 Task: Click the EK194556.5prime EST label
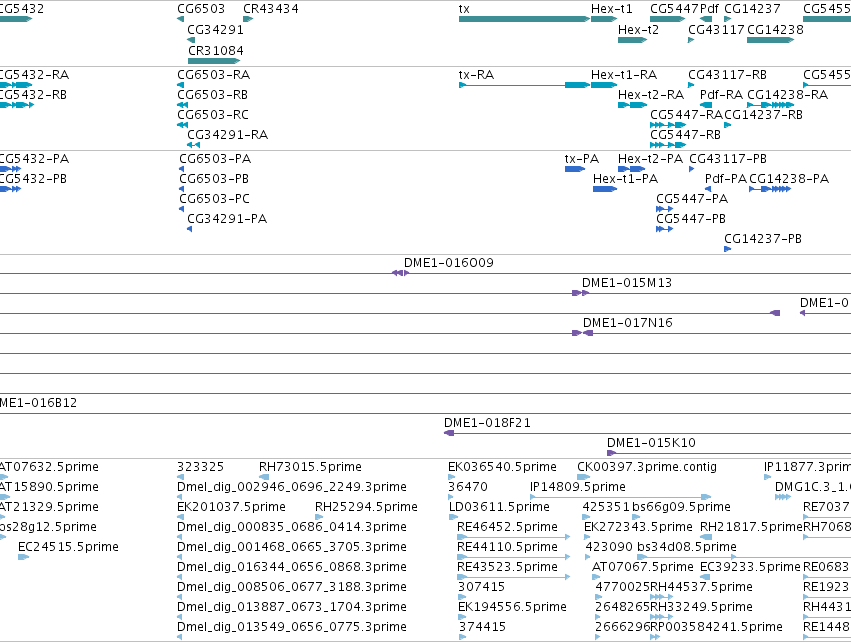(512, 607)
